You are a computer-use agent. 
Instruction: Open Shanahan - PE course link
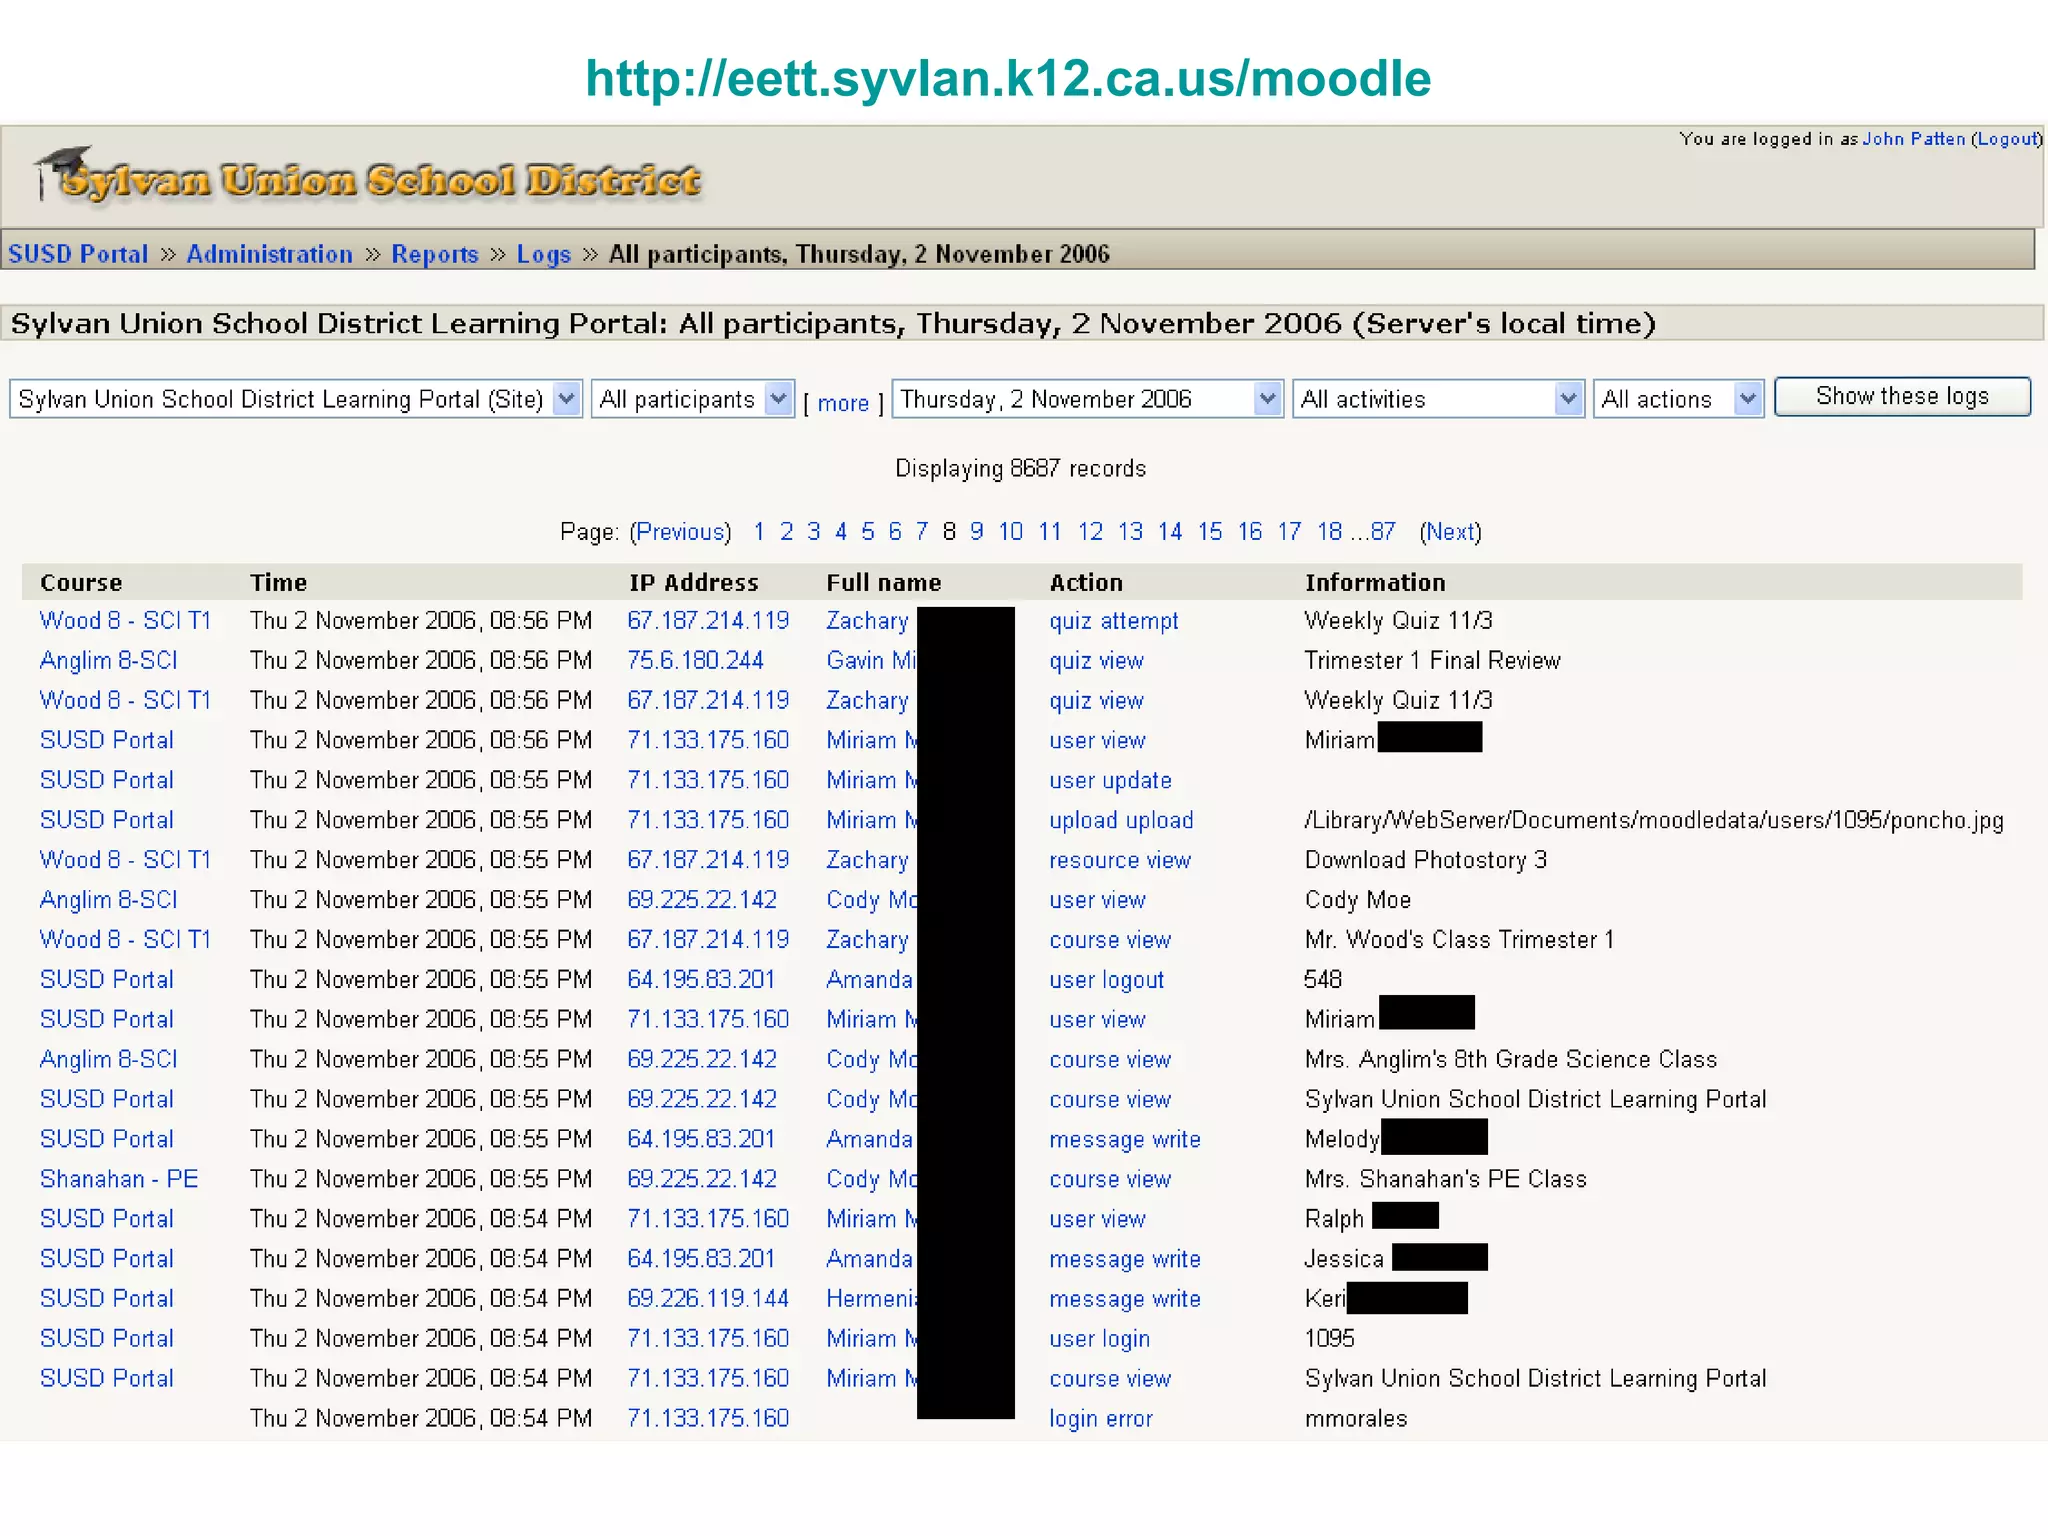coord(119,1178)
